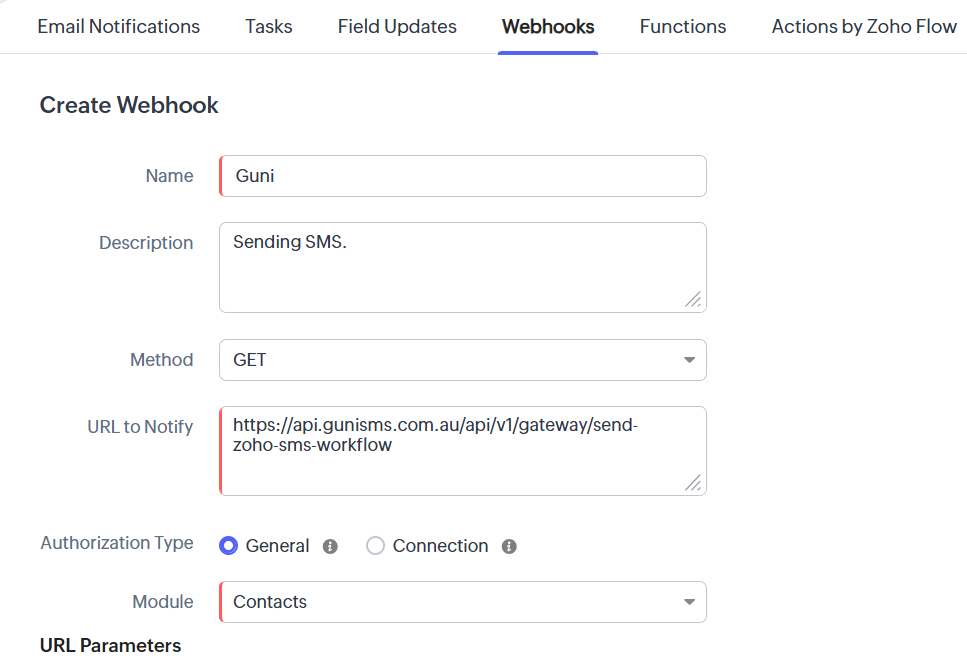This screenshot has height=666, width=967.
Task: Go to the Field Updates tab
Action: pos(397,27)
